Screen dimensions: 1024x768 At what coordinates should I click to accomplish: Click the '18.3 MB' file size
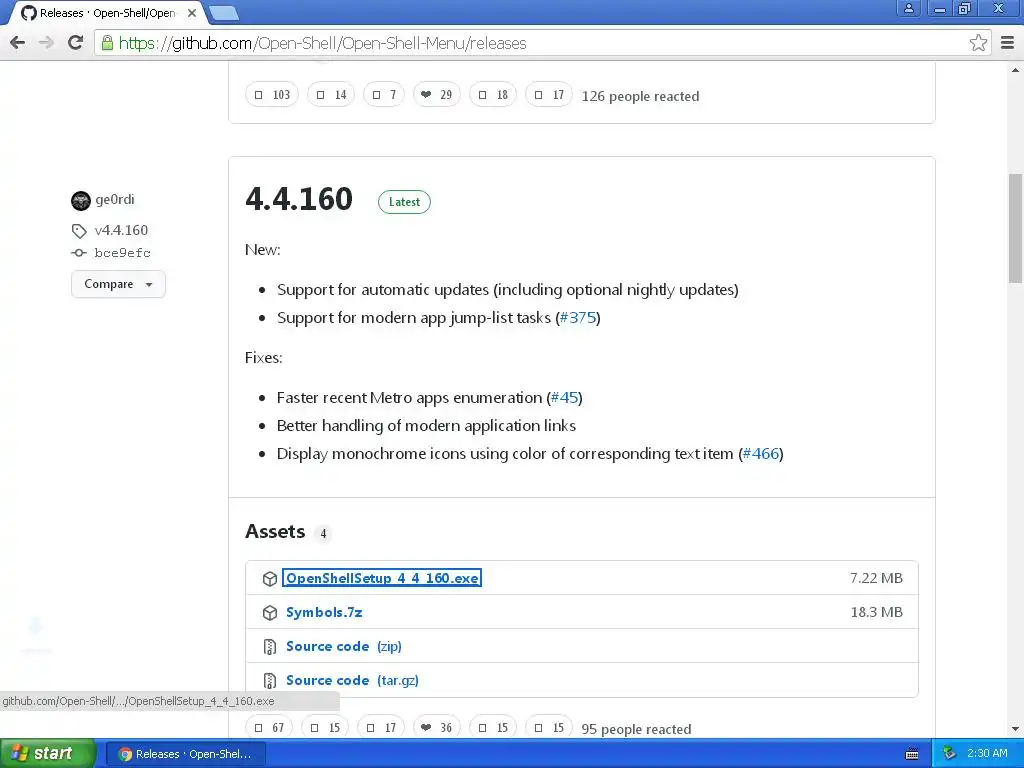[x=876, y=612]
